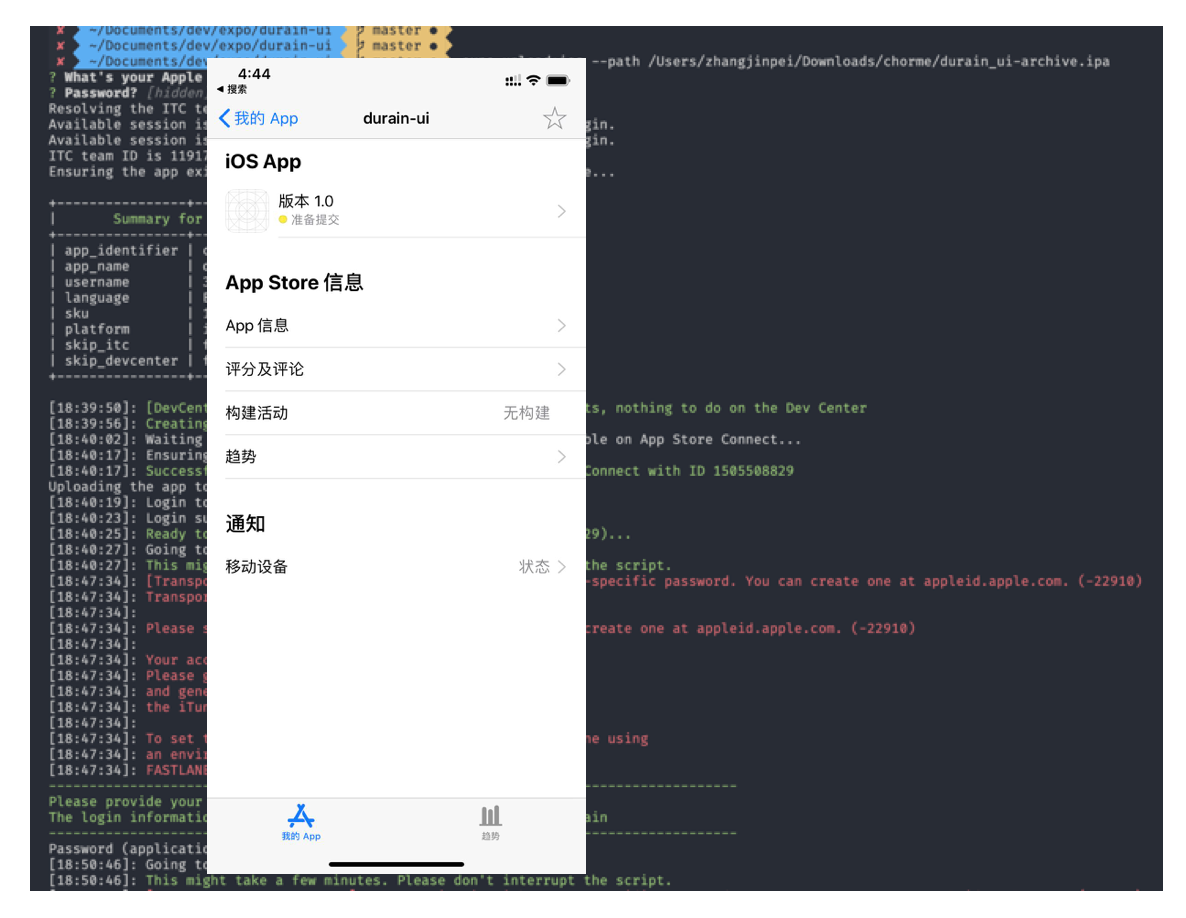Open the 趋势 list row
This screenshot has height=918, width=1186.
click(396, 457)
